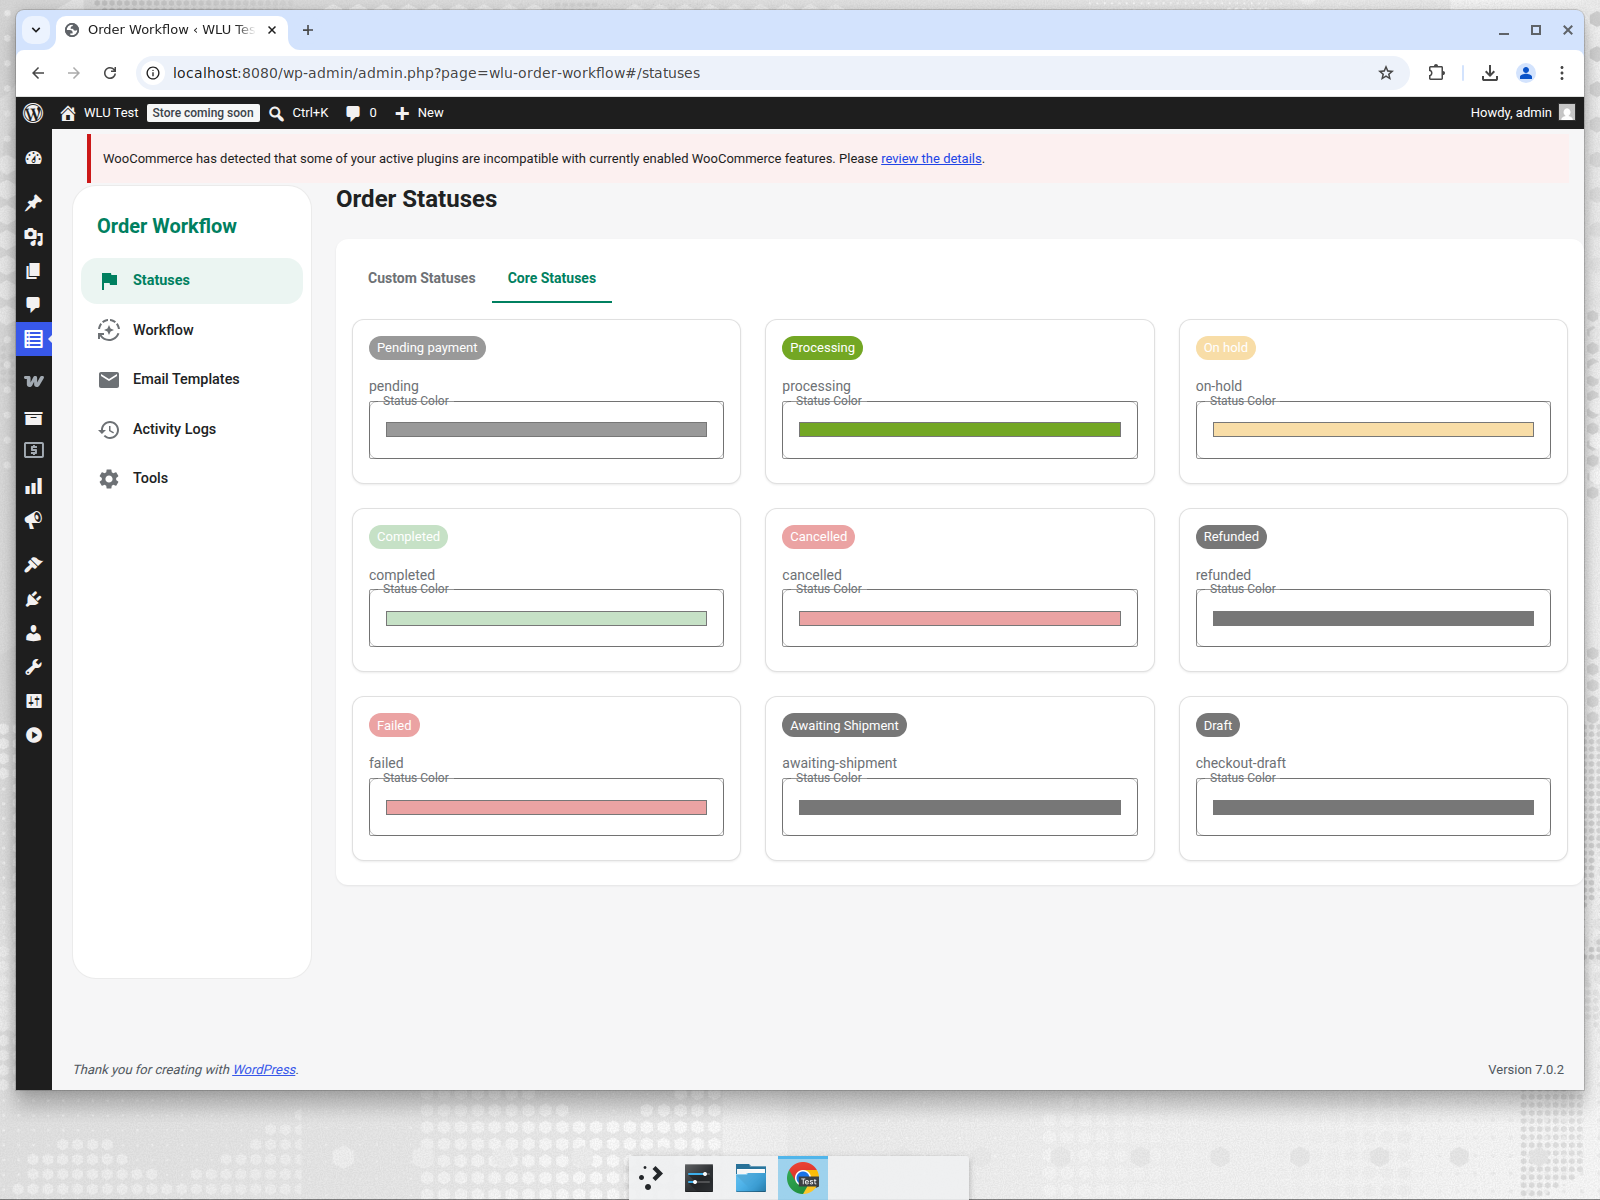This screenshot has height=1200, width=1600.
Task: Open the Pages sidebar icon
Action: [33, 271]
